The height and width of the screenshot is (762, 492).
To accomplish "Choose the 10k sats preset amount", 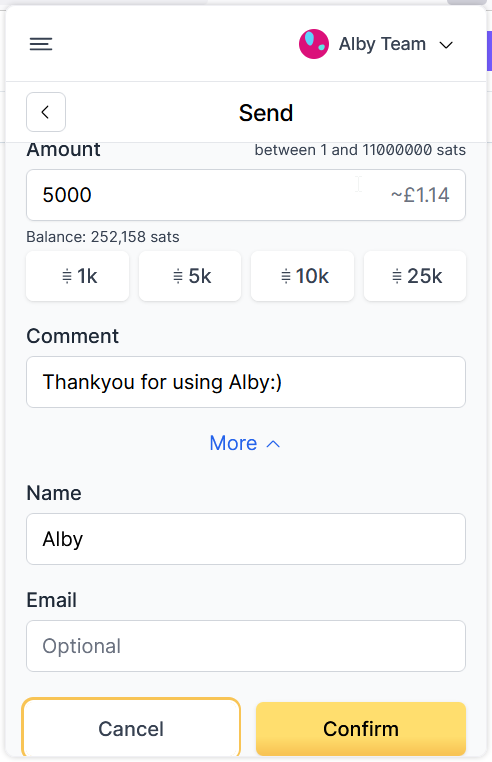I will 302,276.
